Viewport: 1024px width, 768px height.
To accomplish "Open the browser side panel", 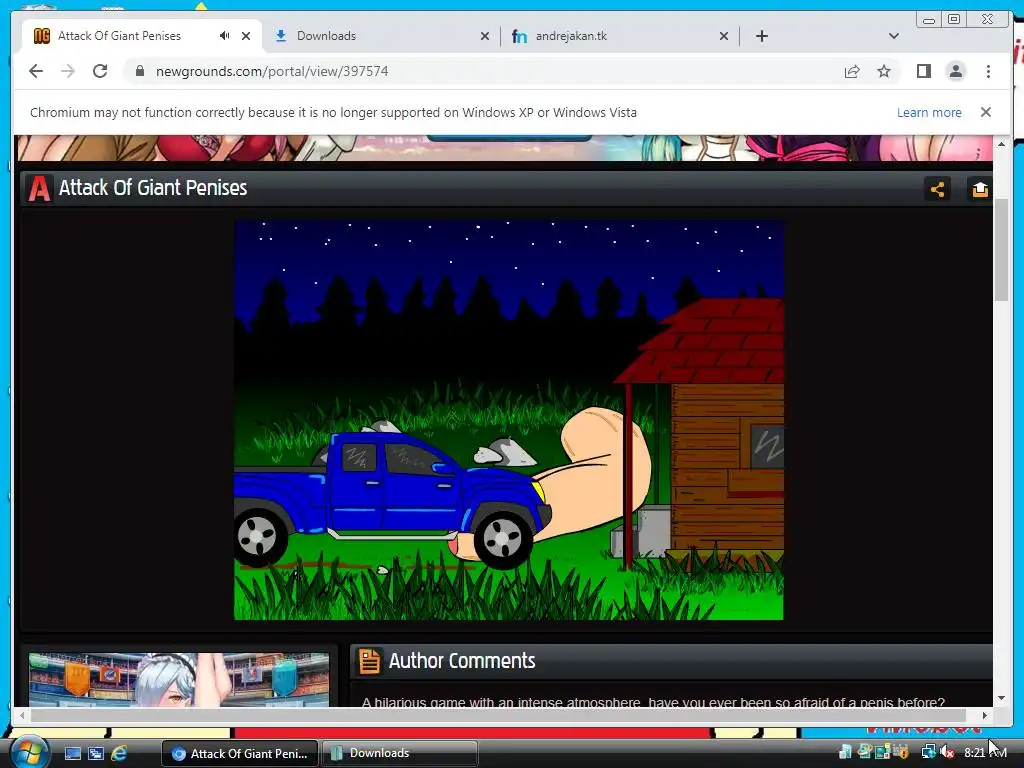I will [x=923, y=71].
